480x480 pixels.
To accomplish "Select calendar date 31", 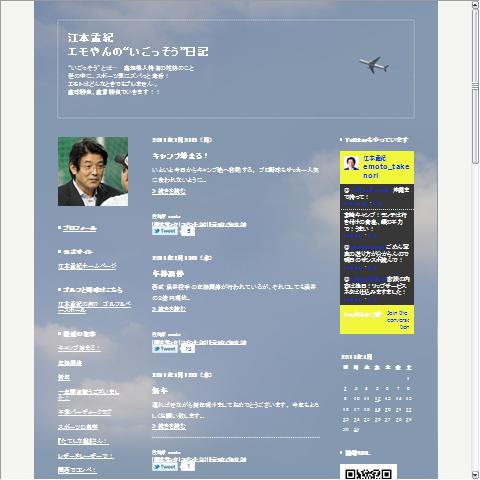I will pyautogui.click(x=356, y=430).
